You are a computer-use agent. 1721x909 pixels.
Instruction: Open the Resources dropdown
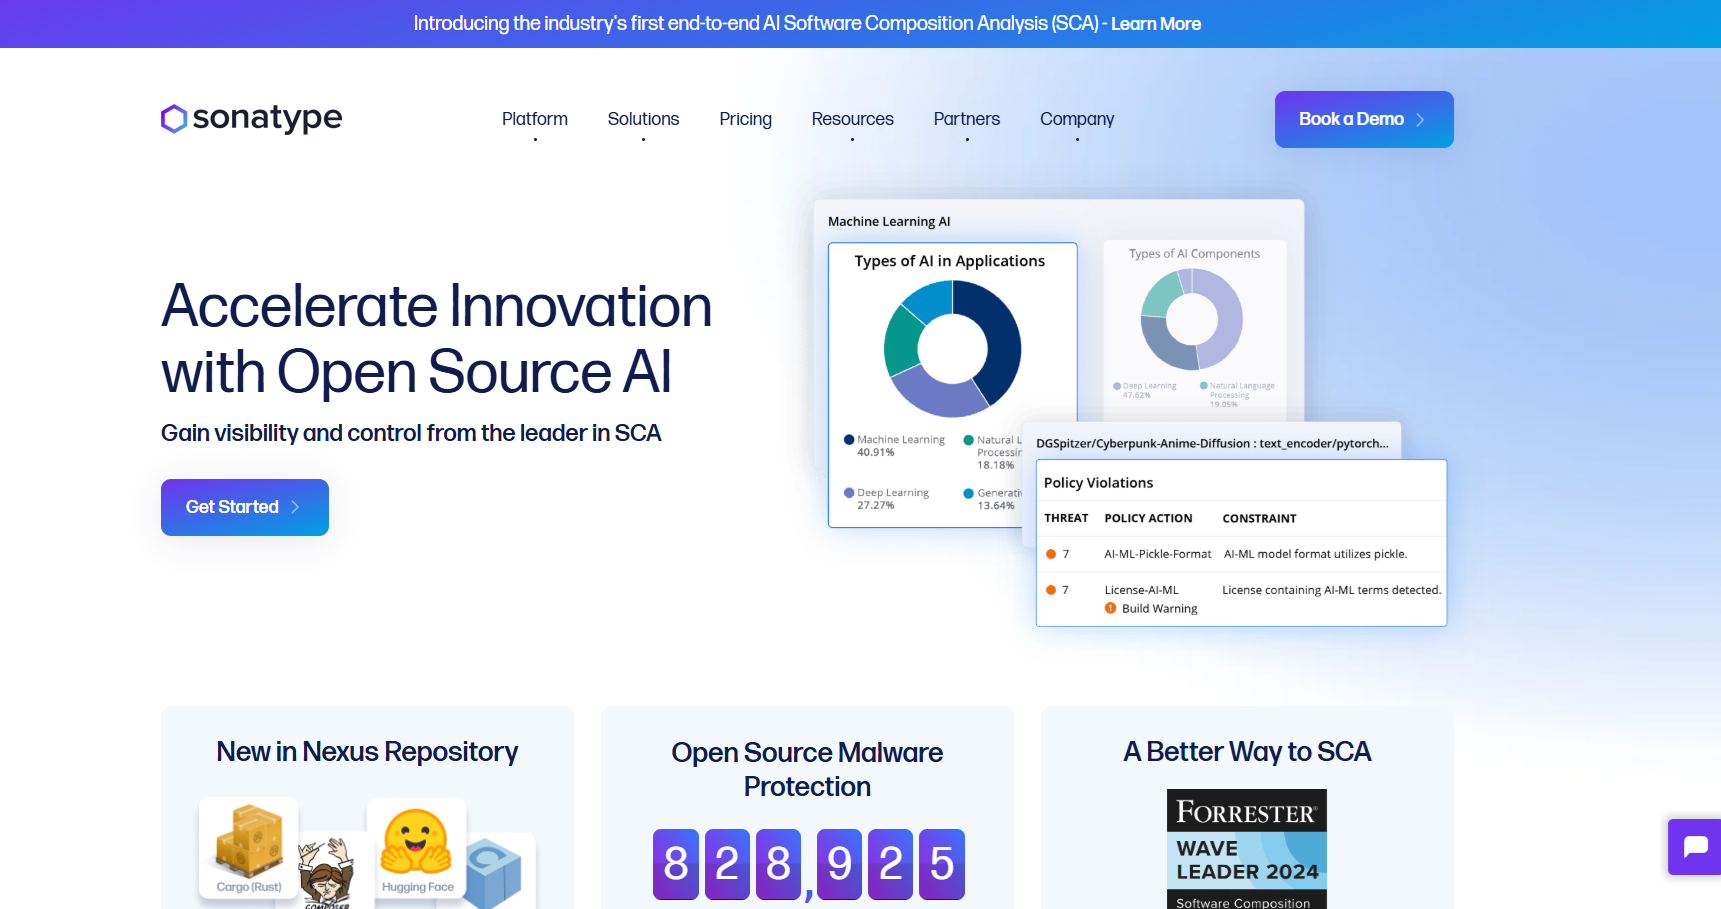tap(852, 119)
